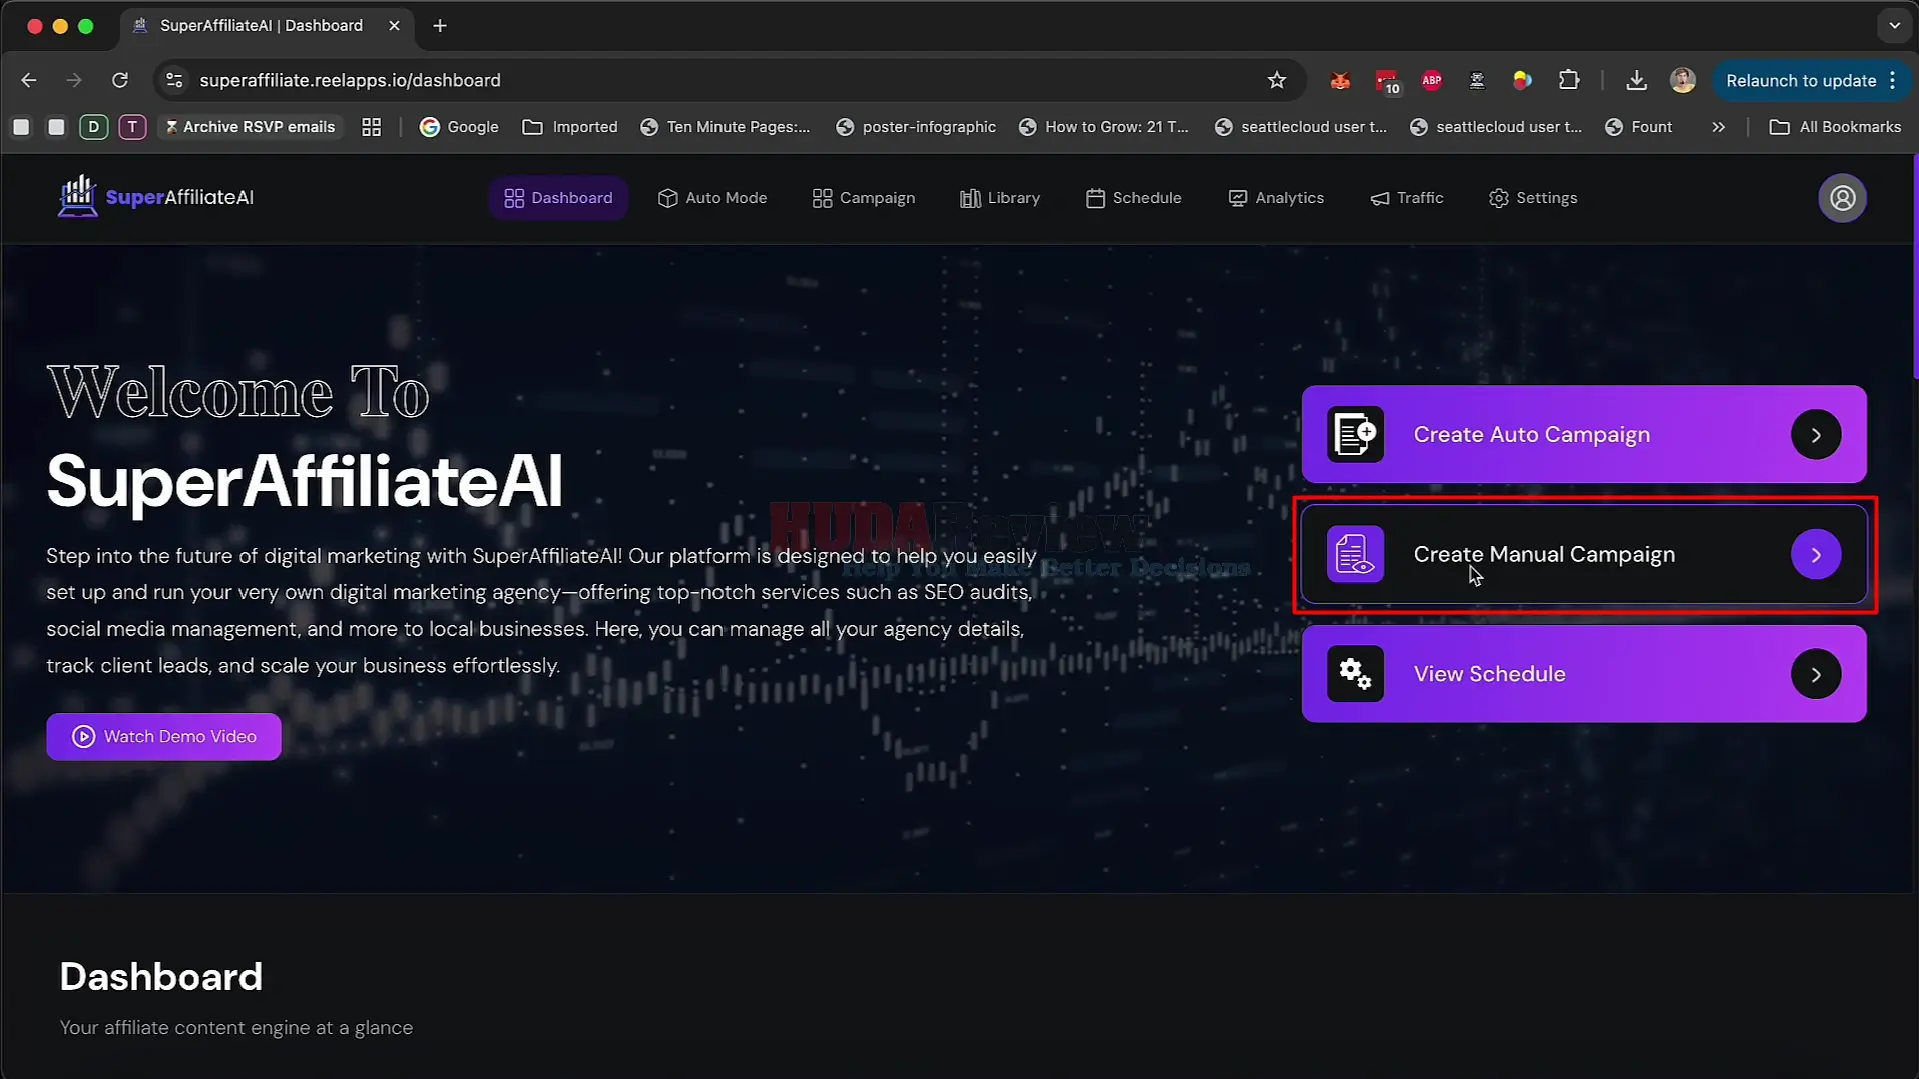Click Relaunch to update button
The height and width of the screenshot is (1079, 1919).
coord(1800,80)
